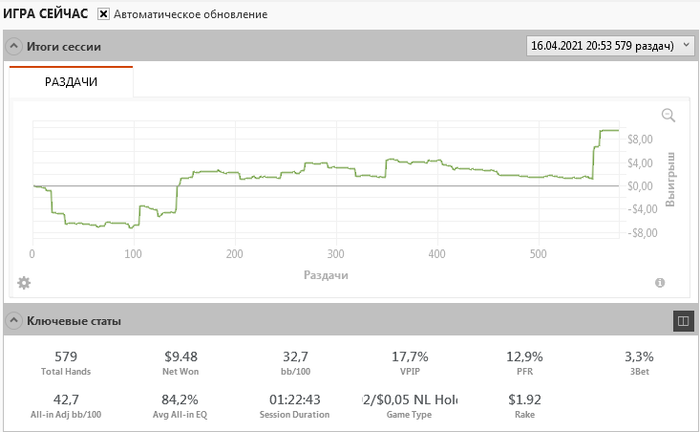700x432 pixels.
Task: Open graph settings gear icon
Action: [24, 283]
